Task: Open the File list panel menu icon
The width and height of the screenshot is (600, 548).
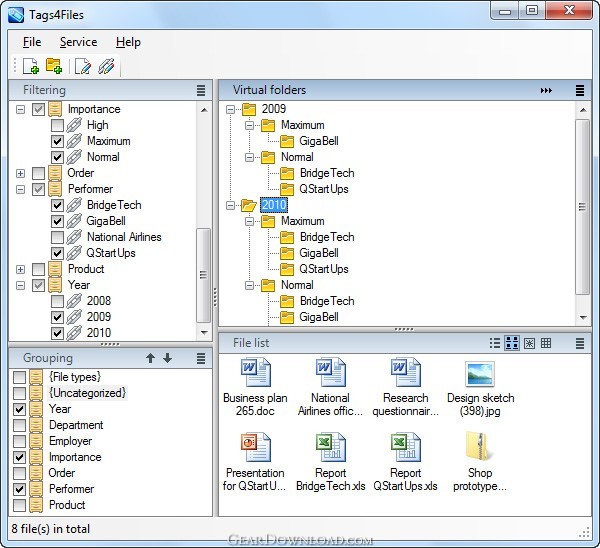Action: tap(580, 343)
